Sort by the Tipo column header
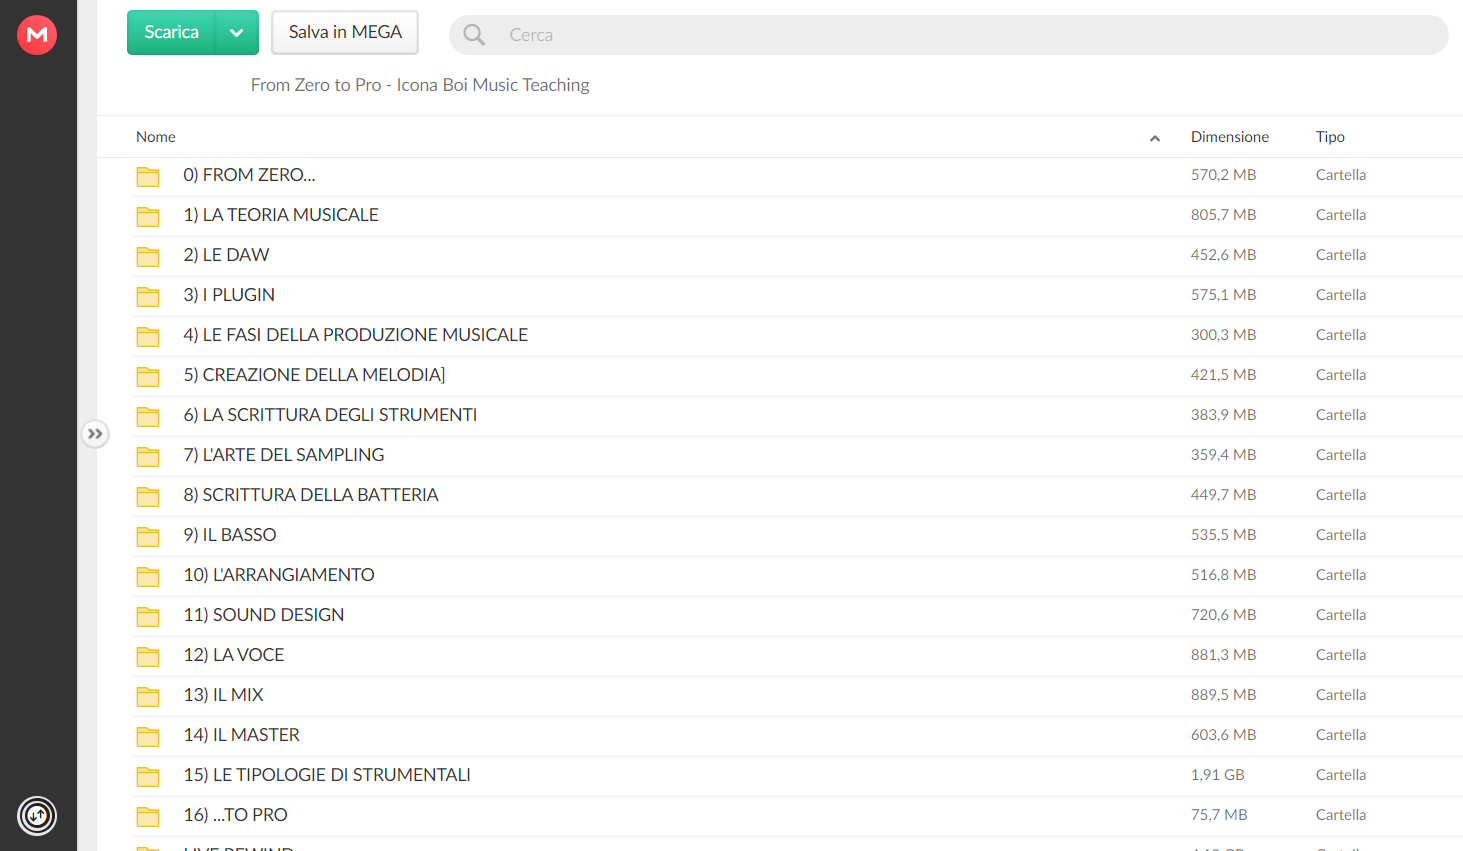1463x851 pixels. [x=1330, y=137]
